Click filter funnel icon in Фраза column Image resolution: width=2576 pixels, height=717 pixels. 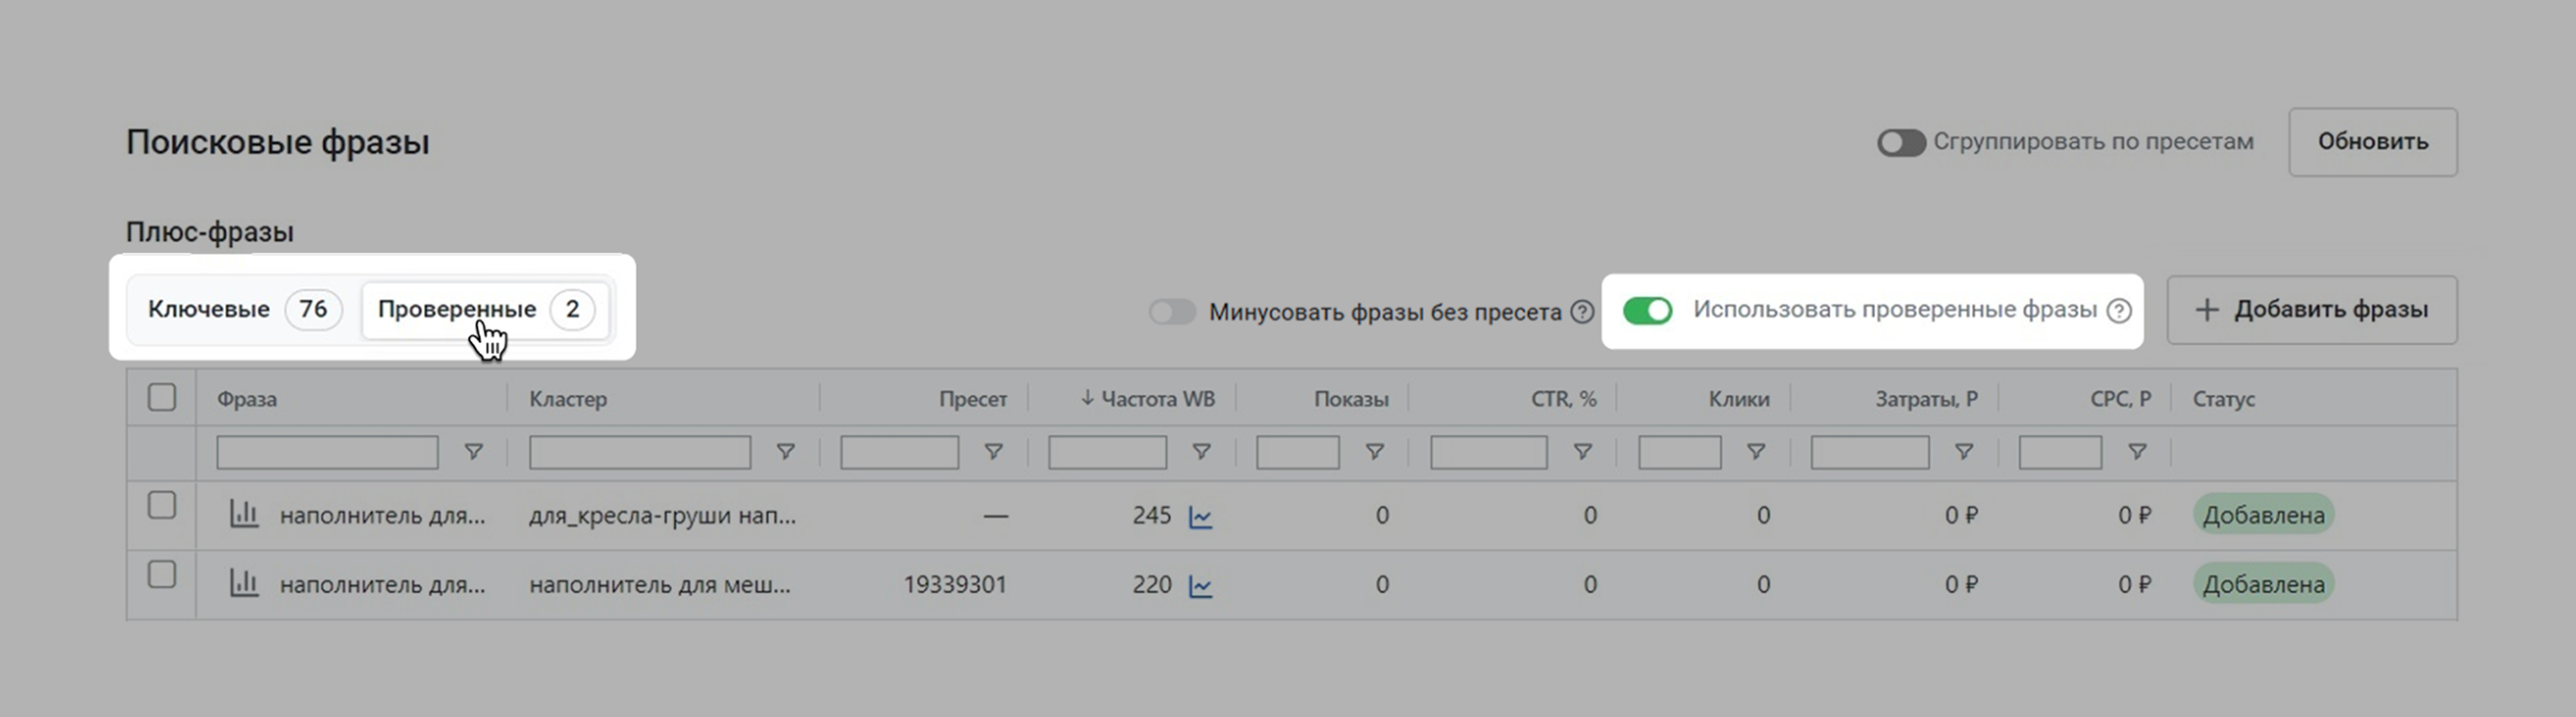click(x=474, y=452)
